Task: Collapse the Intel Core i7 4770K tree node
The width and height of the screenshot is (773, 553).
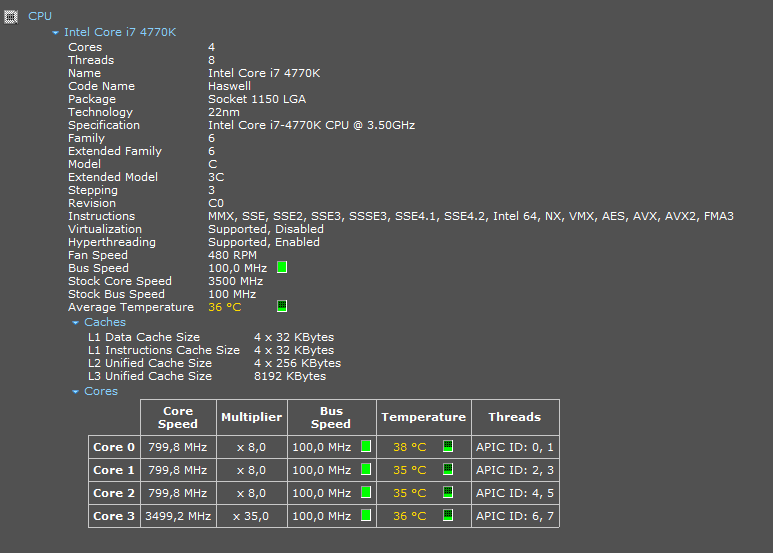Action: tap(55, 33)
